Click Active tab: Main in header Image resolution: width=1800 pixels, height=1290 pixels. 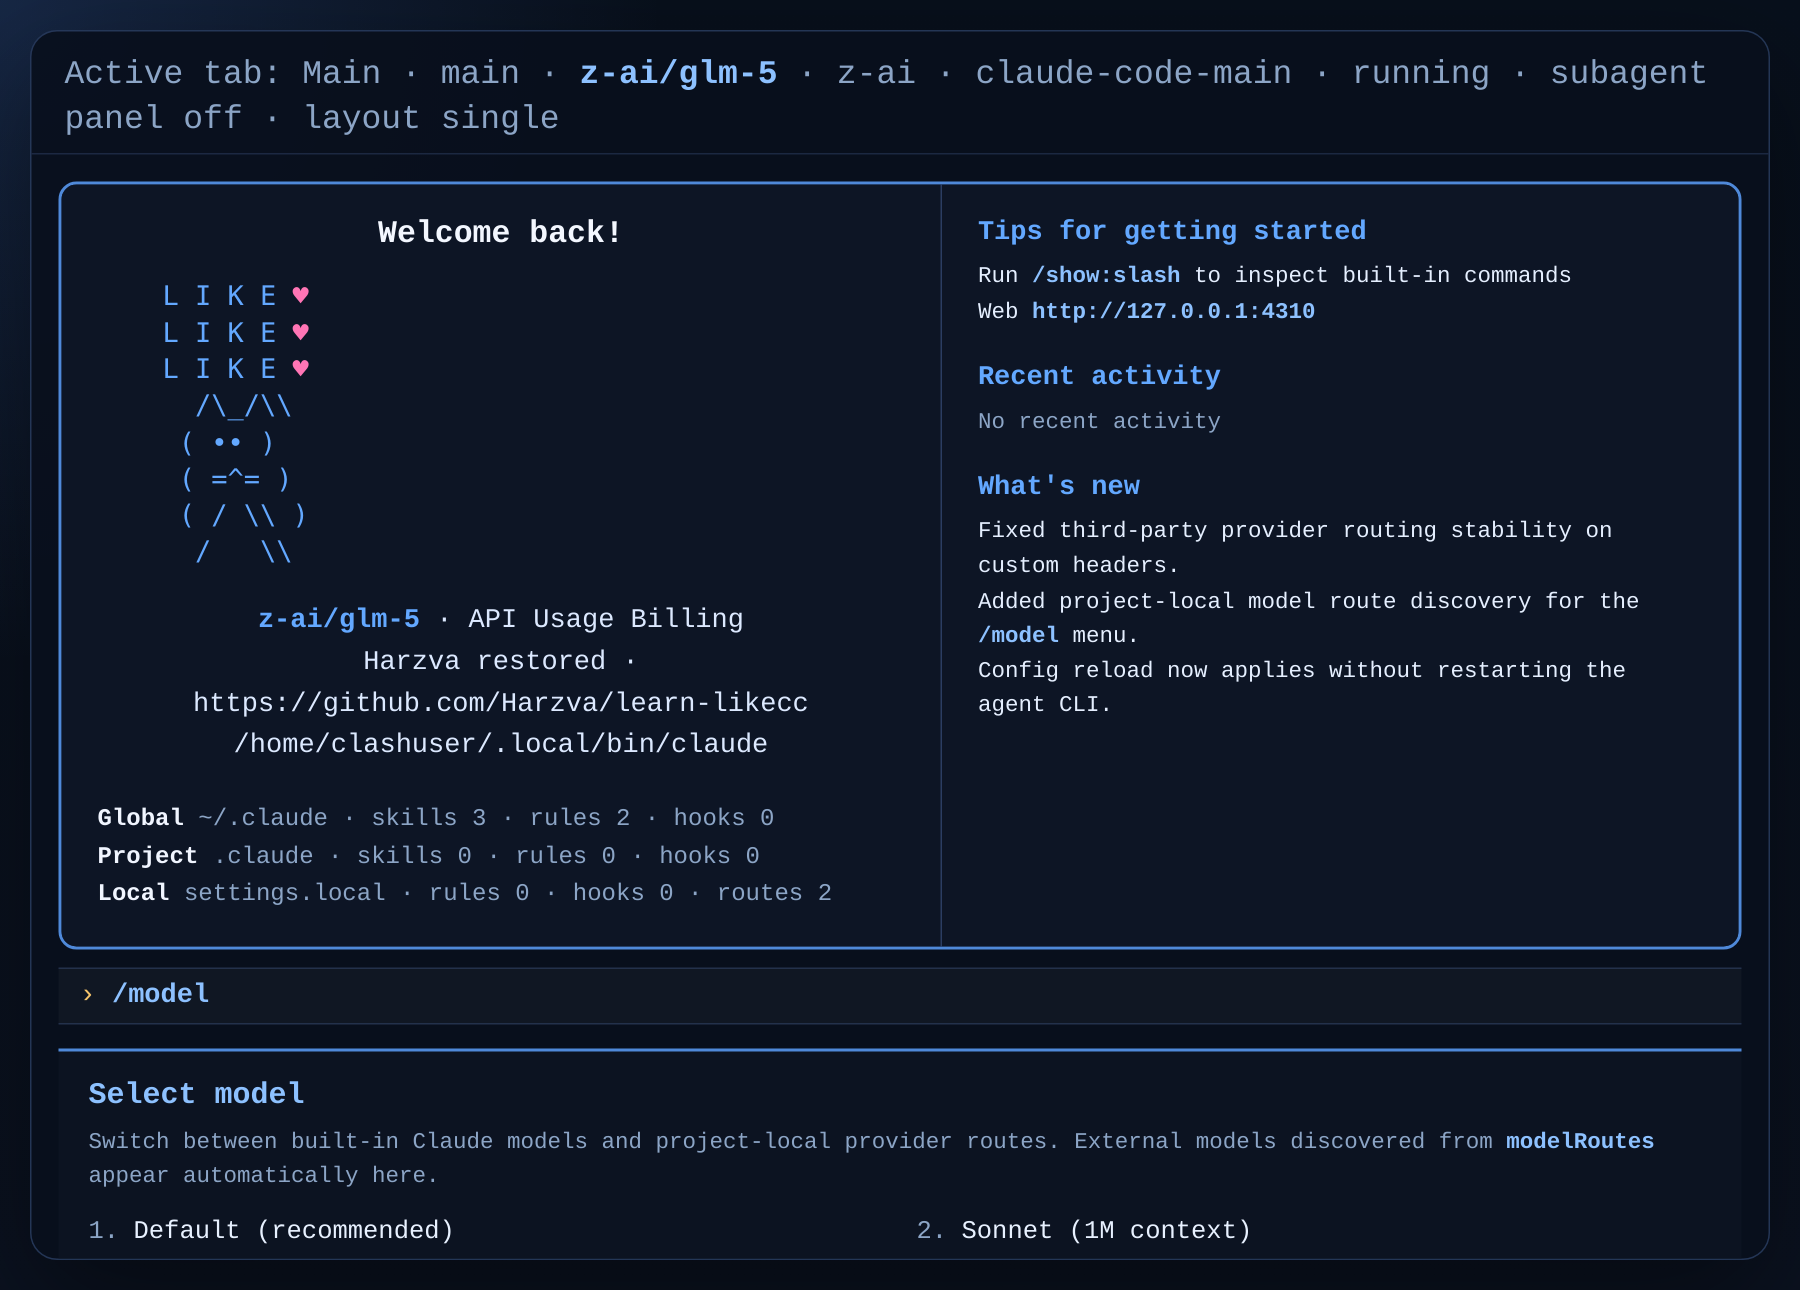point(223,73)
